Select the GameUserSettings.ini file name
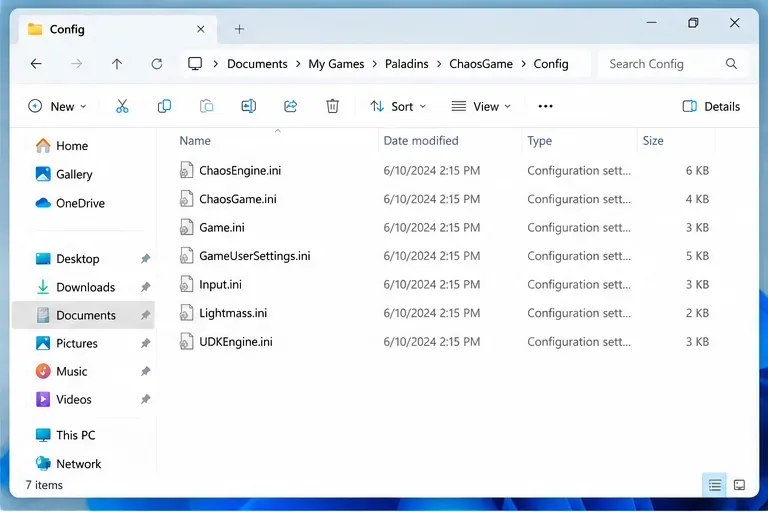 (x=255, y=256)
